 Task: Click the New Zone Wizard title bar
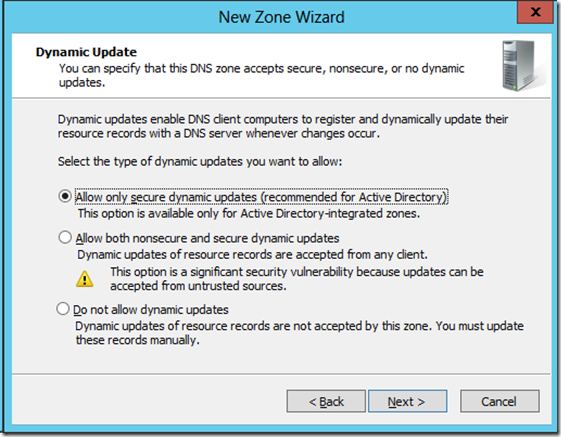click(281, 17)
